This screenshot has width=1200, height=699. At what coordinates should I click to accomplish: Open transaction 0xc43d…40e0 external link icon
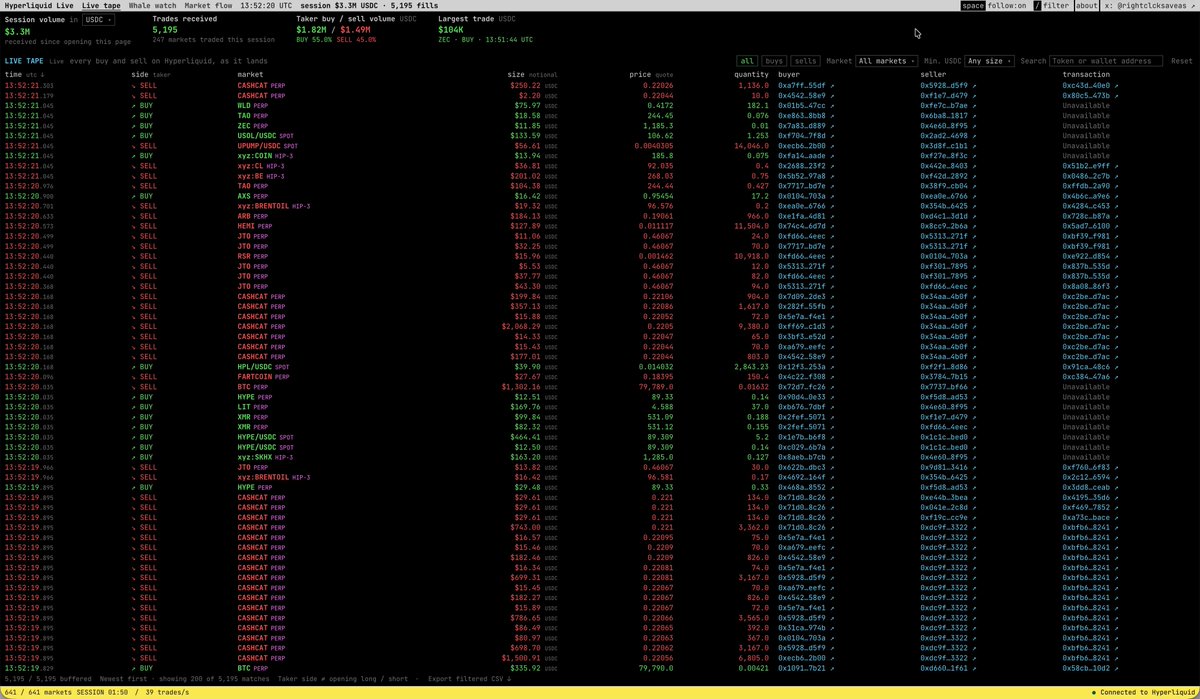(x=1115, y=86)
